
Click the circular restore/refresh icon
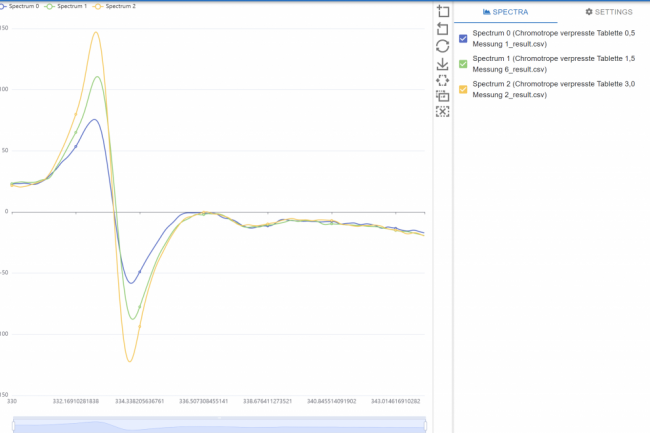click(x=443, y=46)
